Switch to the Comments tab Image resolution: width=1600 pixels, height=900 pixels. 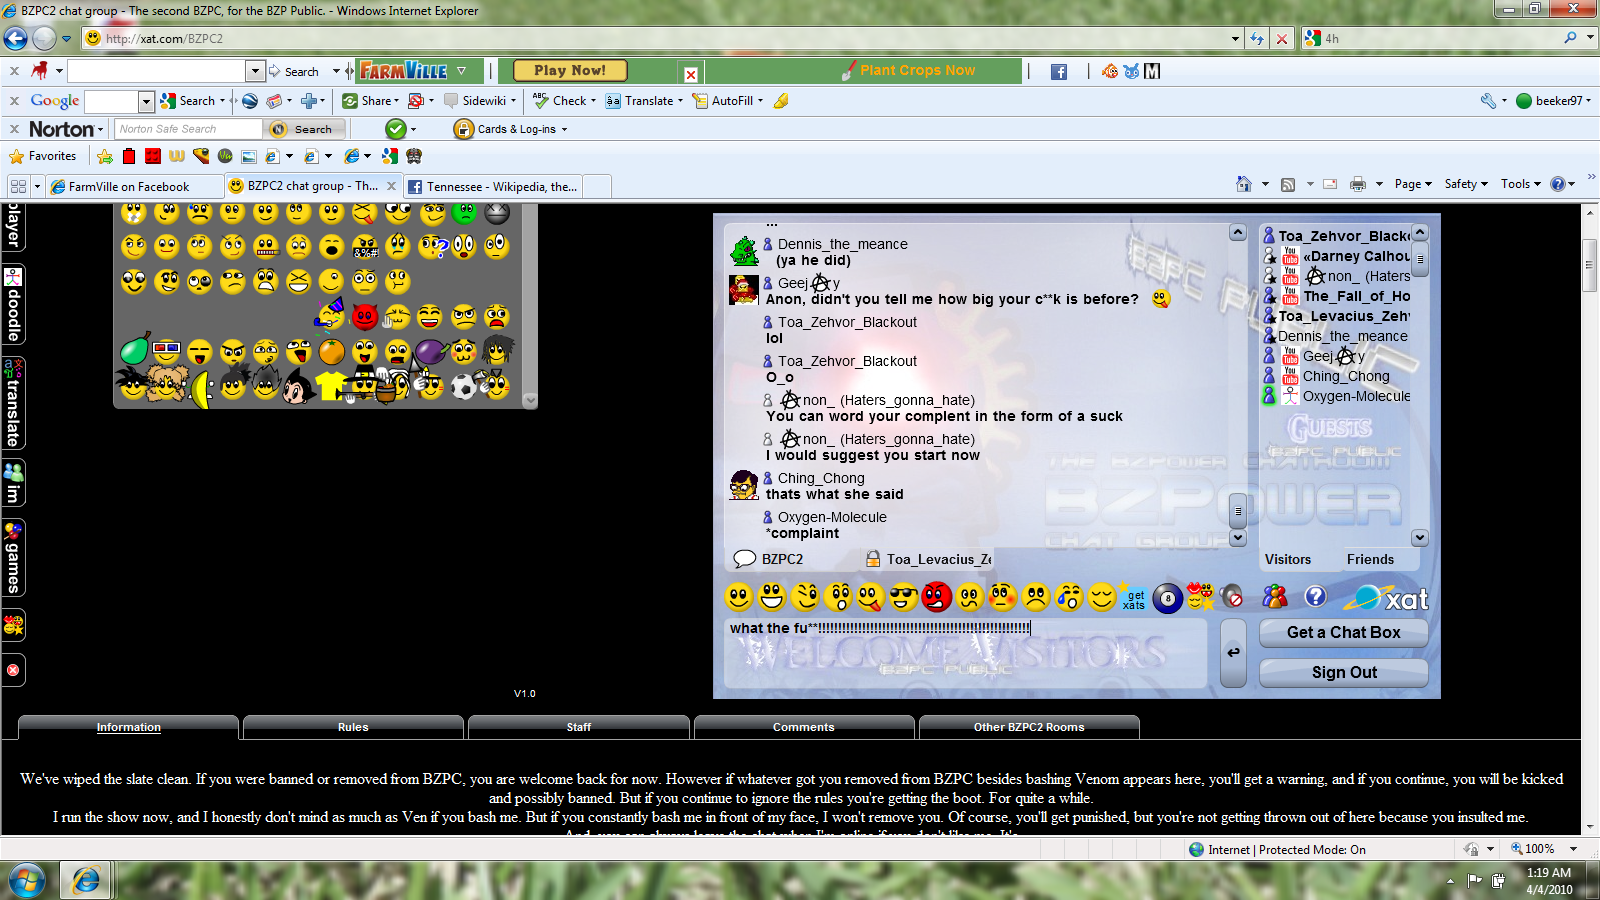pyautogui.click(x=804, y=727)
